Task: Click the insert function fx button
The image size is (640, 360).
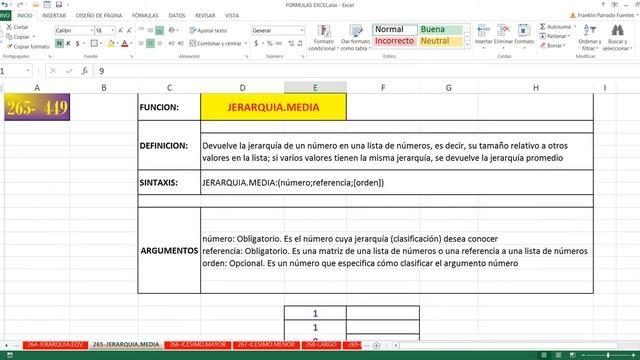Action: [84, 71]
